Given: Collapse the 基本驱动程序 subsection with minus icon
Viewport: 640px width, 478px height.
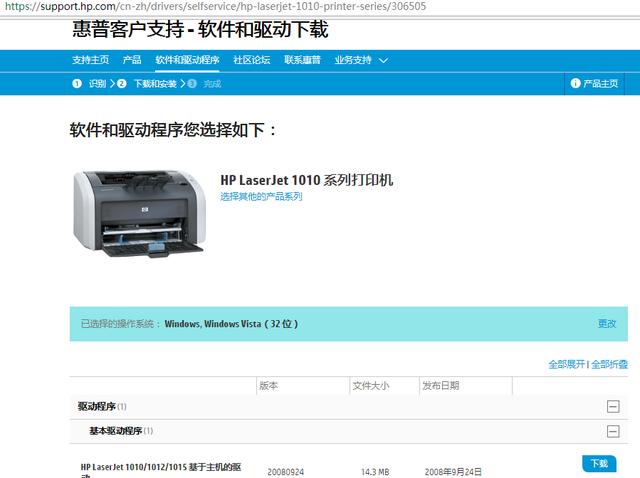Looking at the screenshot, I should click(613, 431).
